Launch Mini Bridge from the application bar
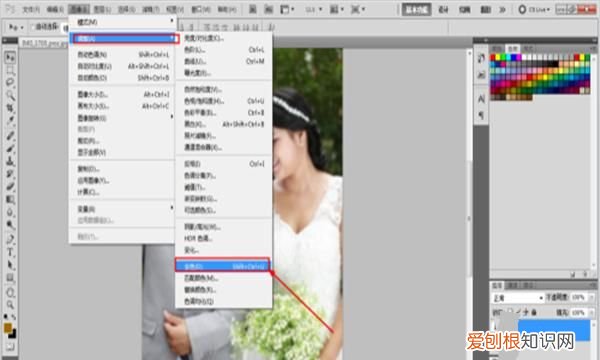Image resolution: width=600 pixels, height=360 pixels. [x=269, y=9]
